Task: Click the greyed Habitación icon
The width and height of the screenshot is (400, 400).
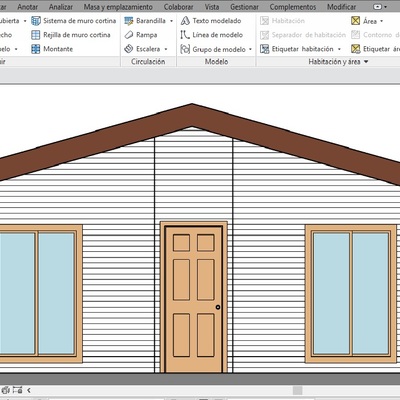Action: [x=264, y=21]
